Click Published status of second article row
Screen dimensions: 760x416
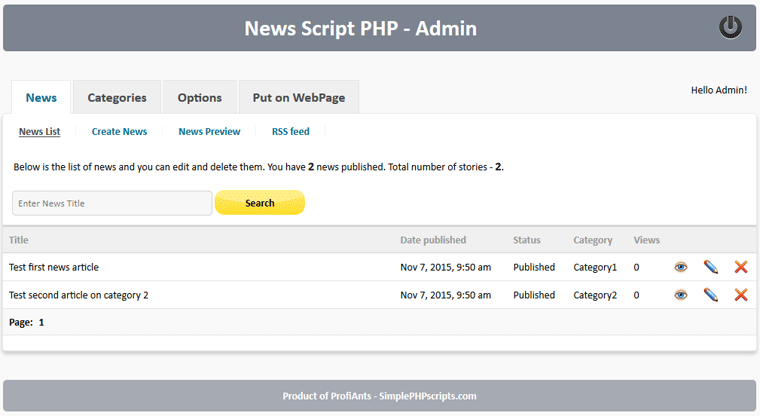tap(534, 295)
